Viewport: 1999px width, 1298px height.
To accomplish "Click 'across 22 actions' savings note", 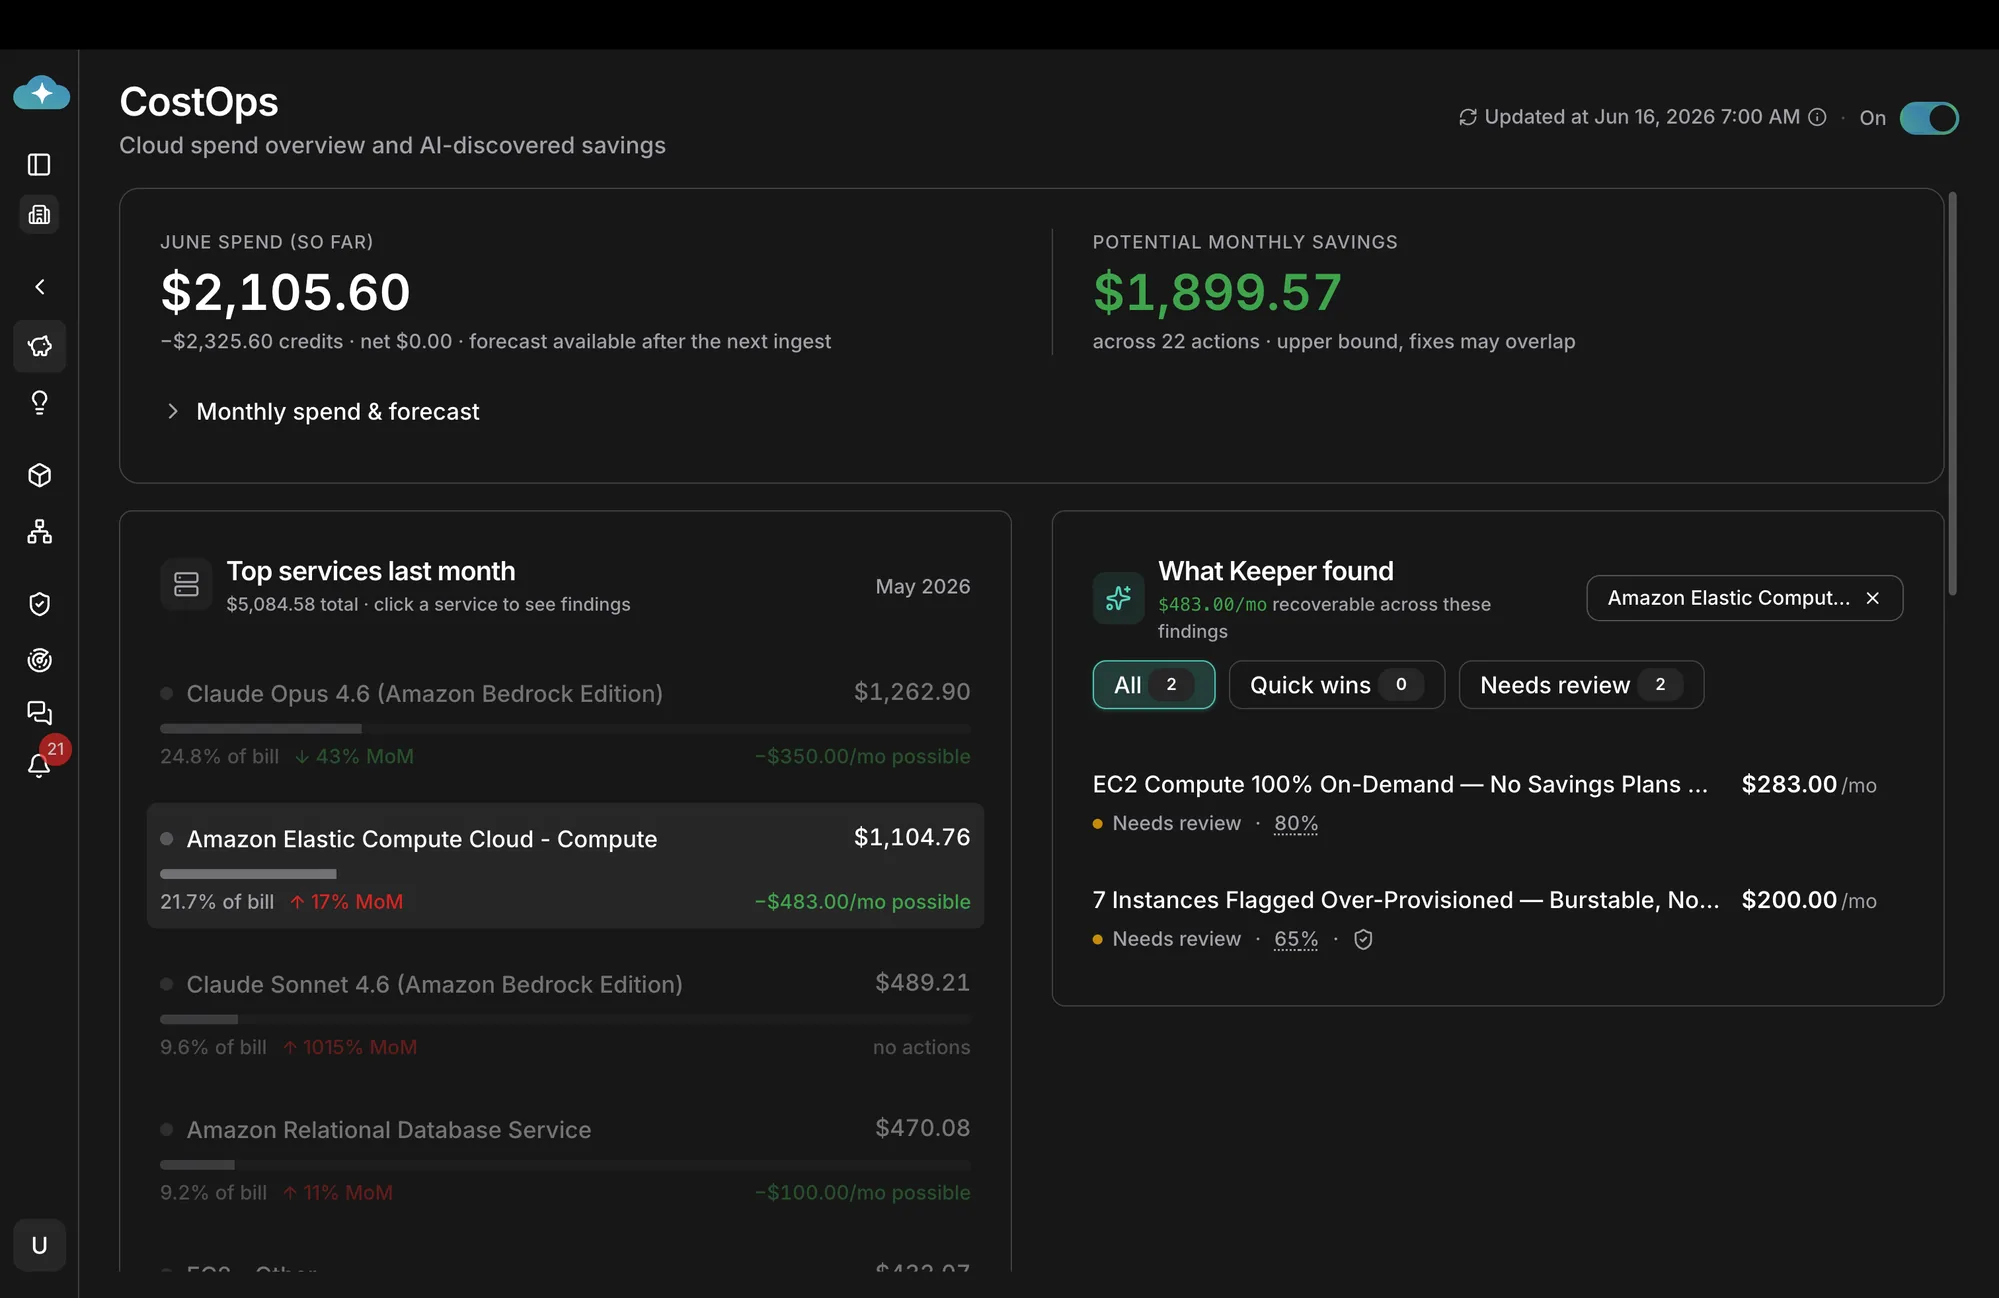I will pyautogui.click(x=1176, y=341).
